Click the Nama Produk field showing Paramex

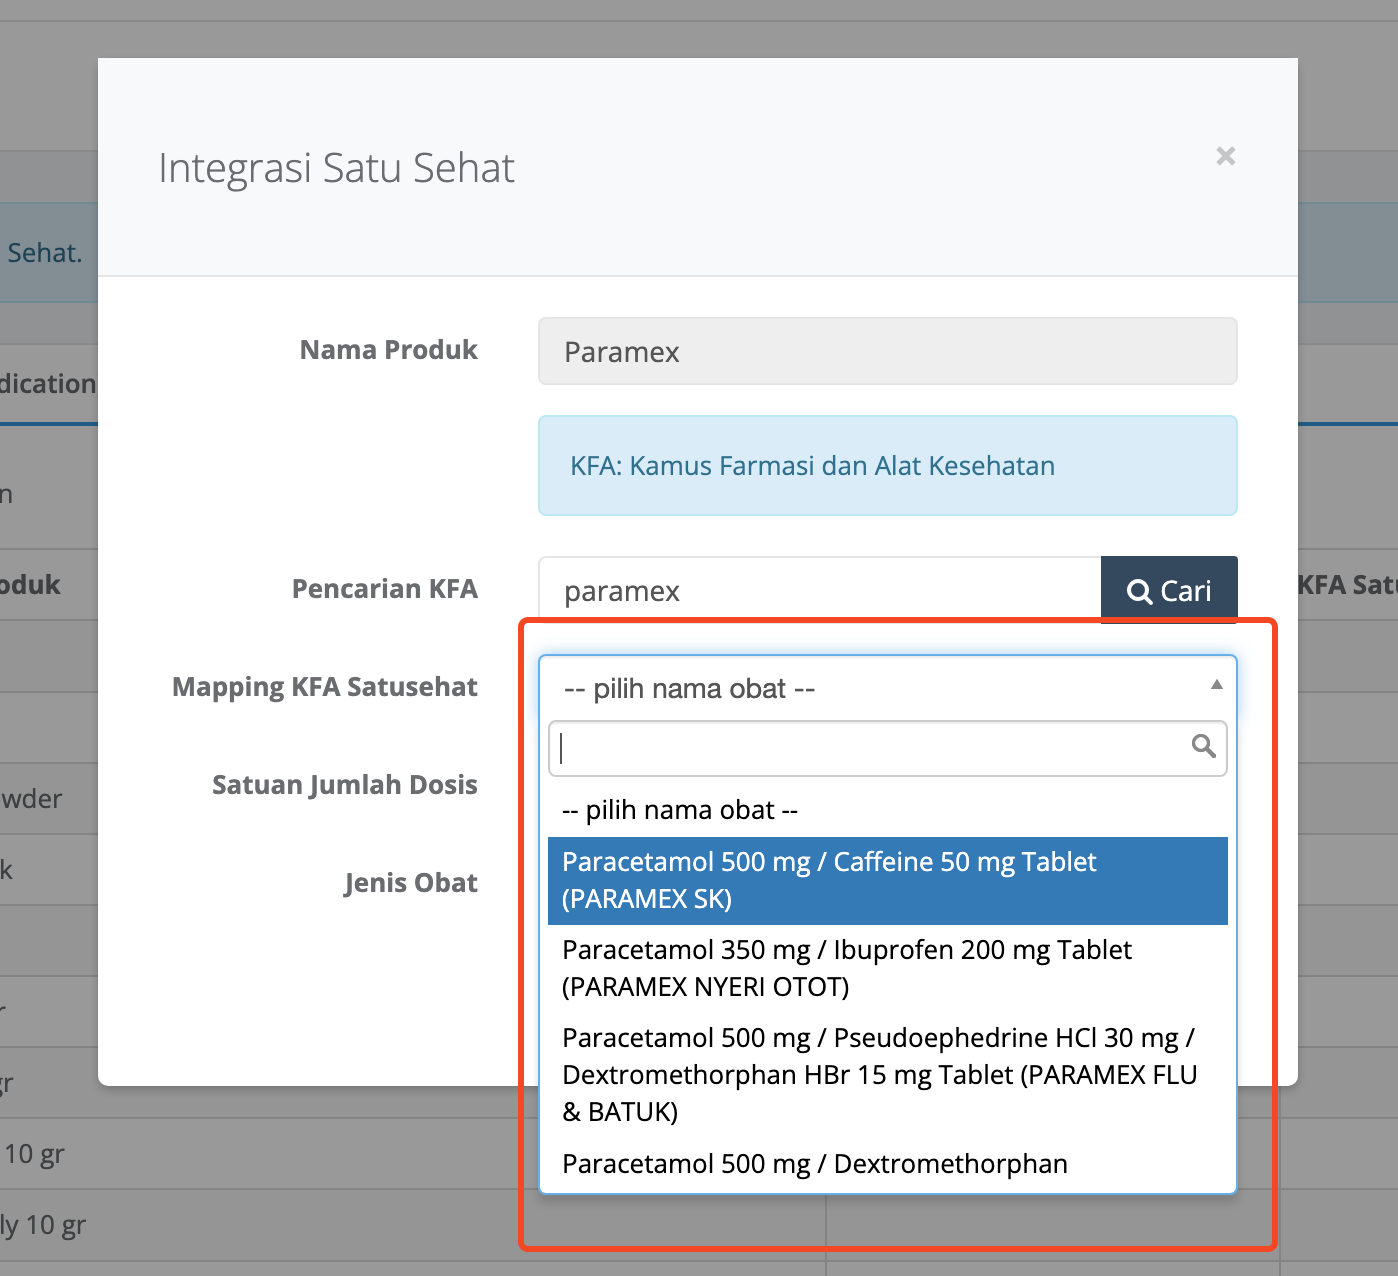coord(888,351)
